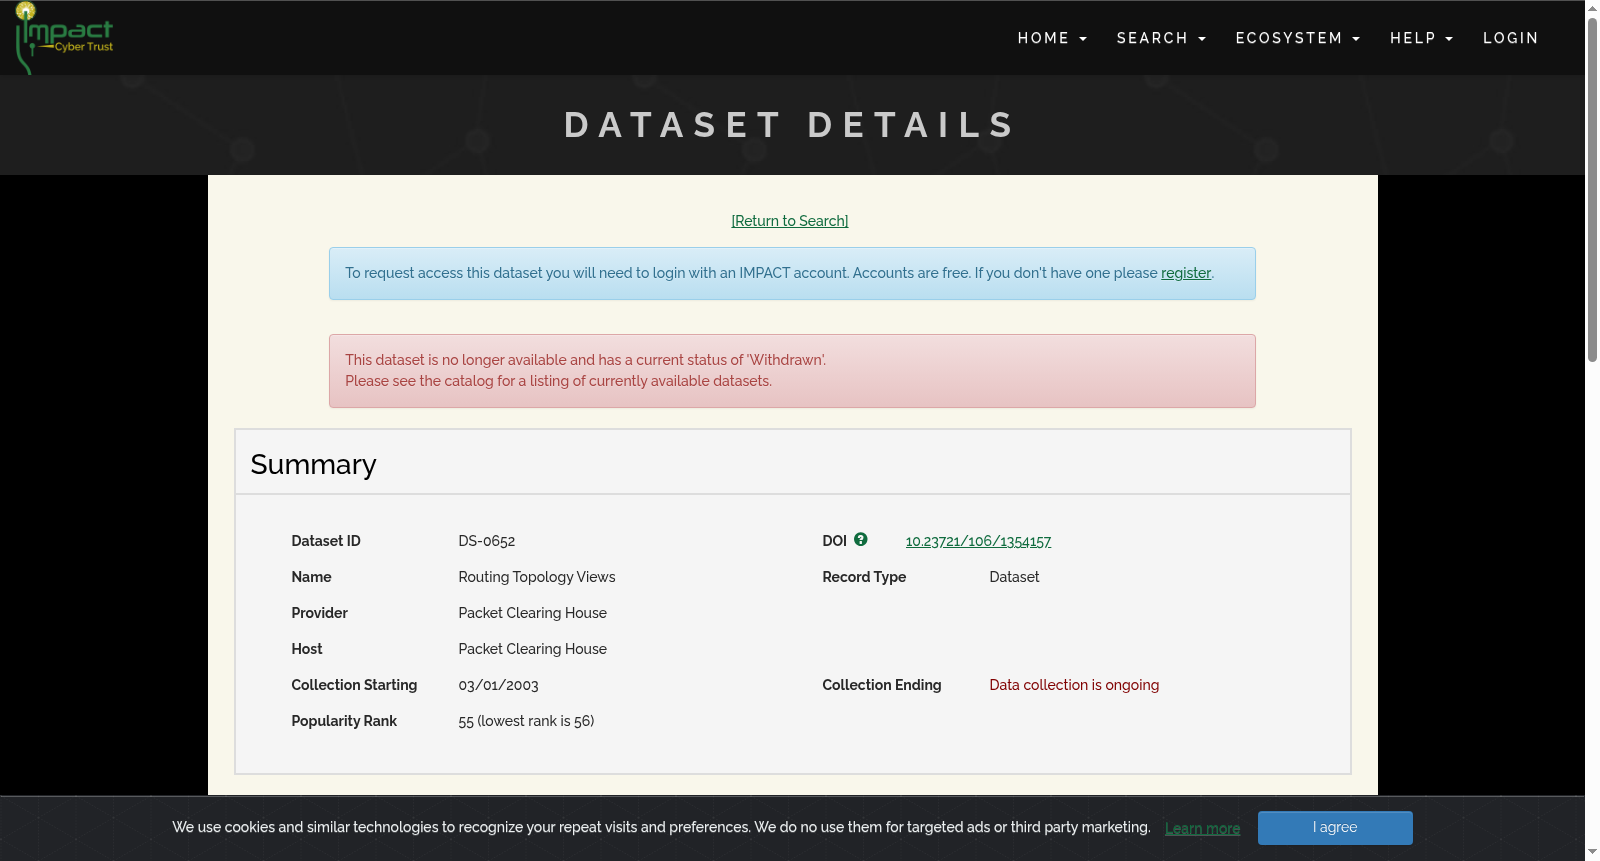The width and height of the screenshot is (1600, 861).
Task: Click Learn more in the cookie banner
Action: [x=1202, y=828]
